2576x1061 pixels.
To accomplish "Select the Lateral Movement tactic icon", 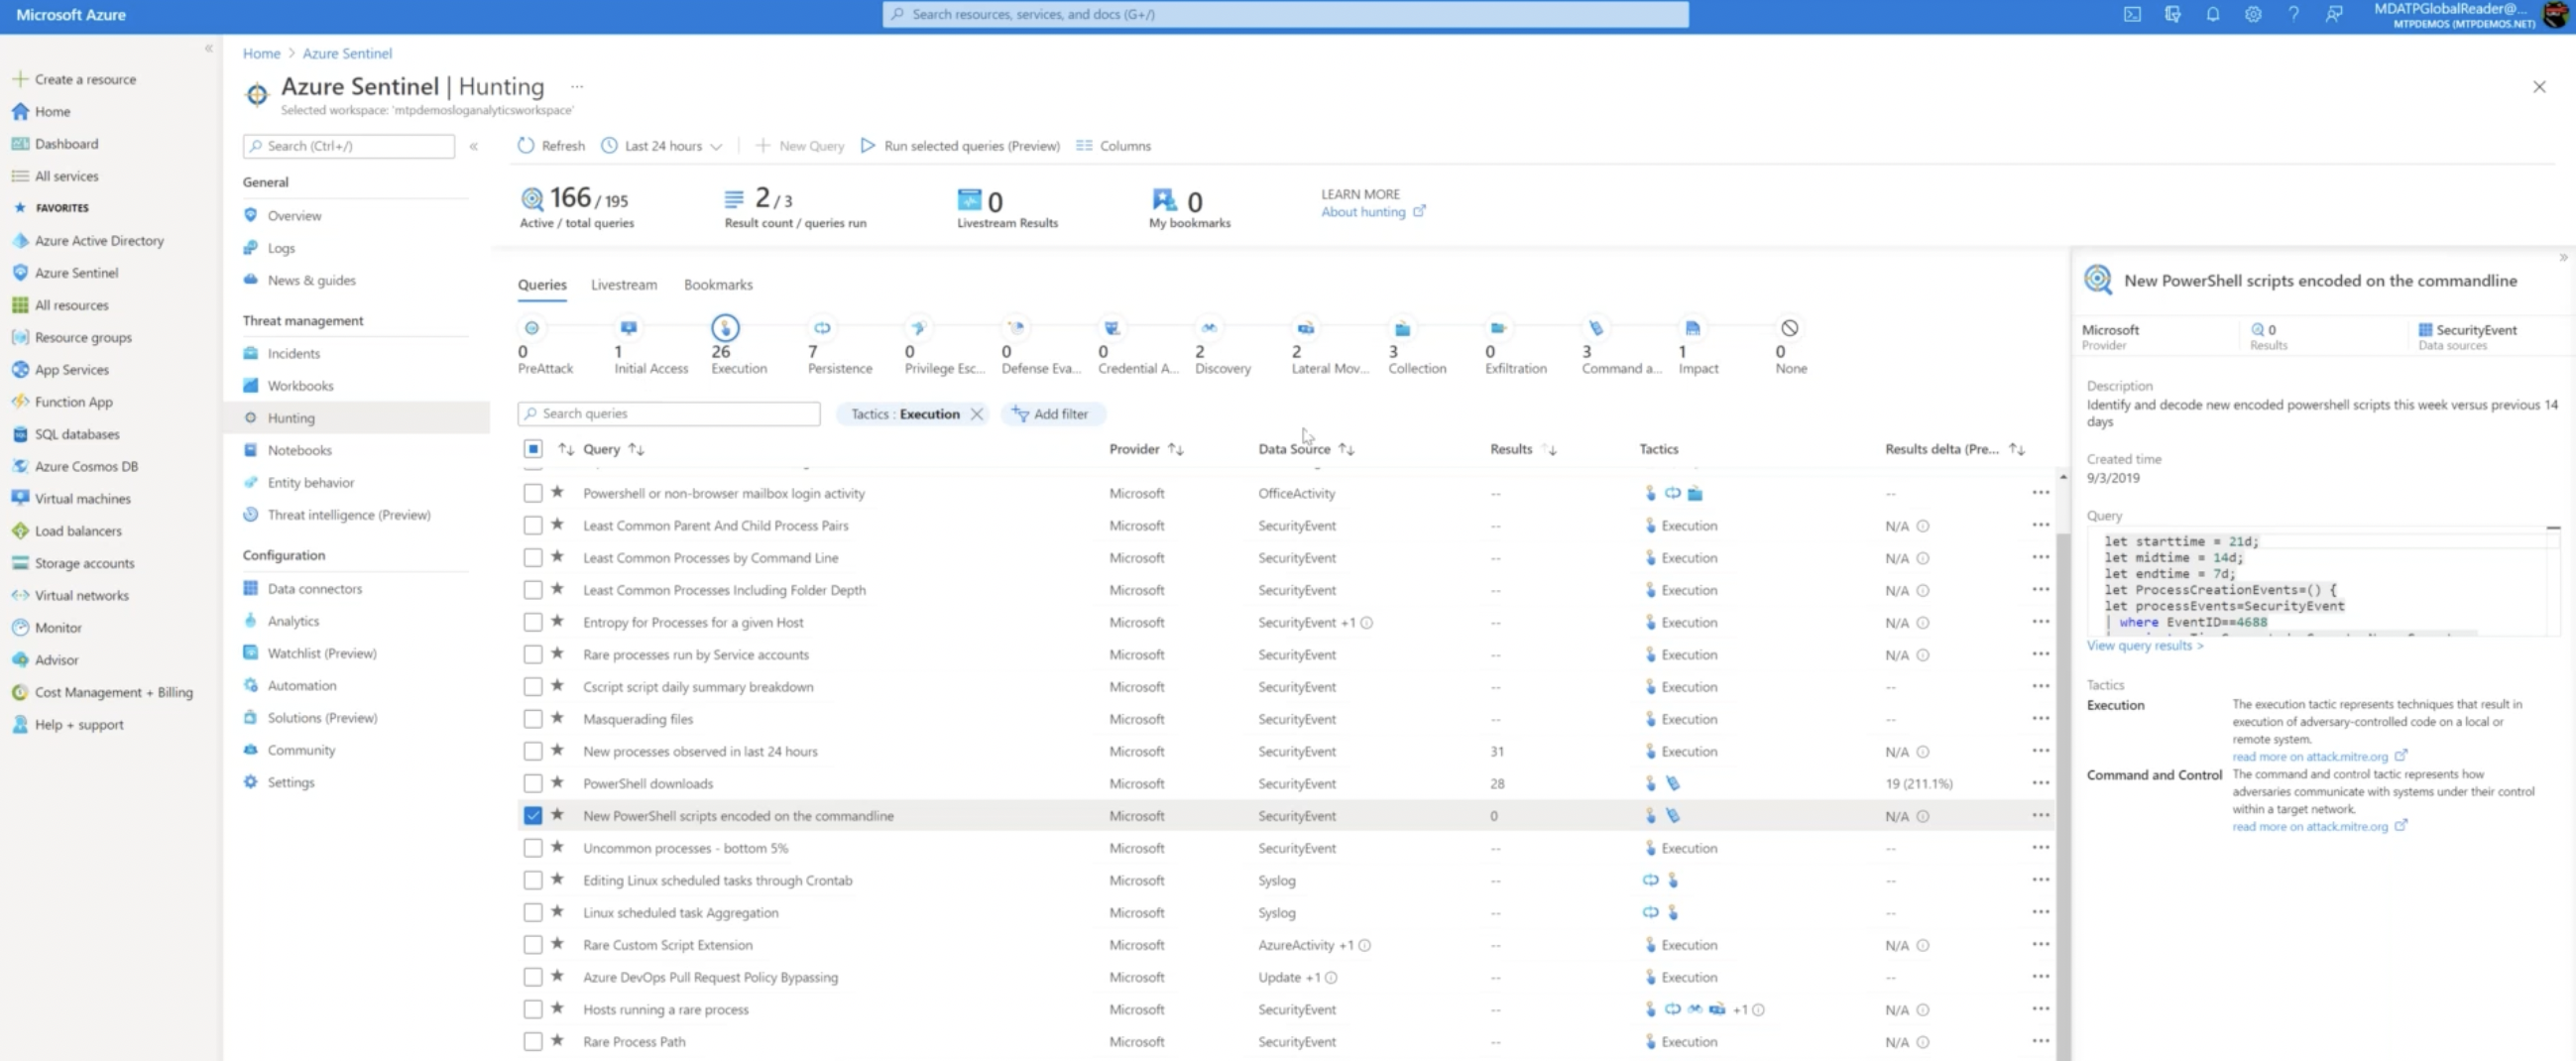I will coord(1306,328).
